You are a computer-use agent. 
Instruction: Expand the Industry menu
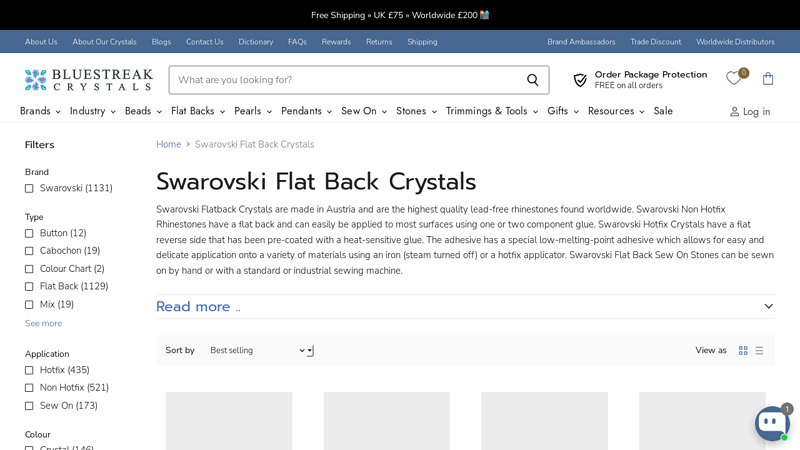tap(92, 111)
